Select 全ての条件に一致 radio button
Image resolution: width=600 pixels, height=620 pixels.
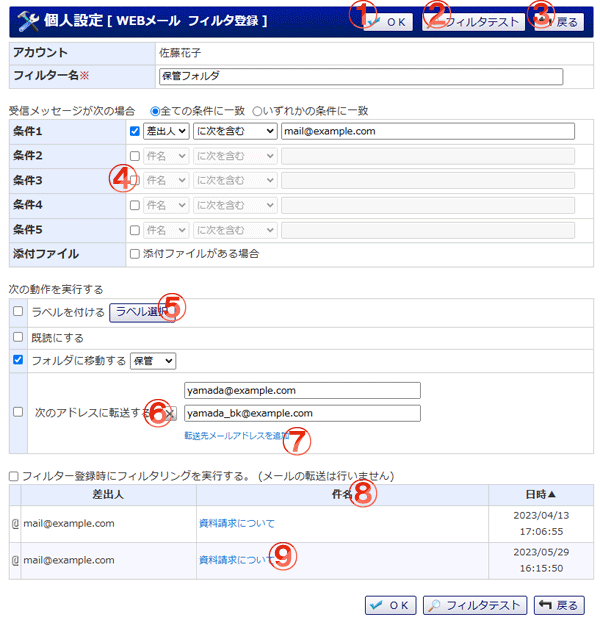coord(155,112)
